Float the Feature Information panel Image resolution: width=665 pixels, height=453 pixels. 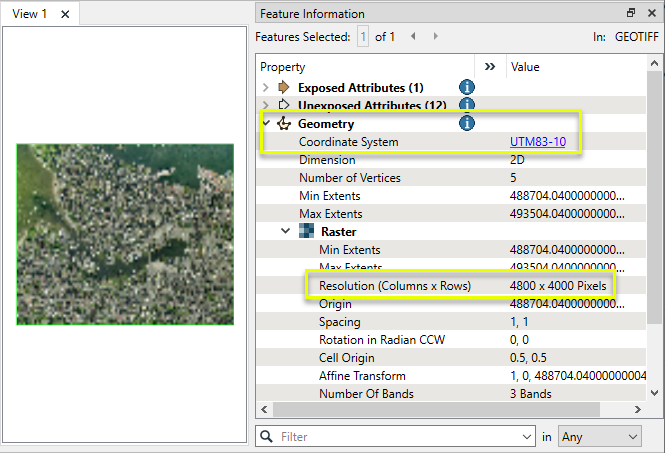[631, 13]
